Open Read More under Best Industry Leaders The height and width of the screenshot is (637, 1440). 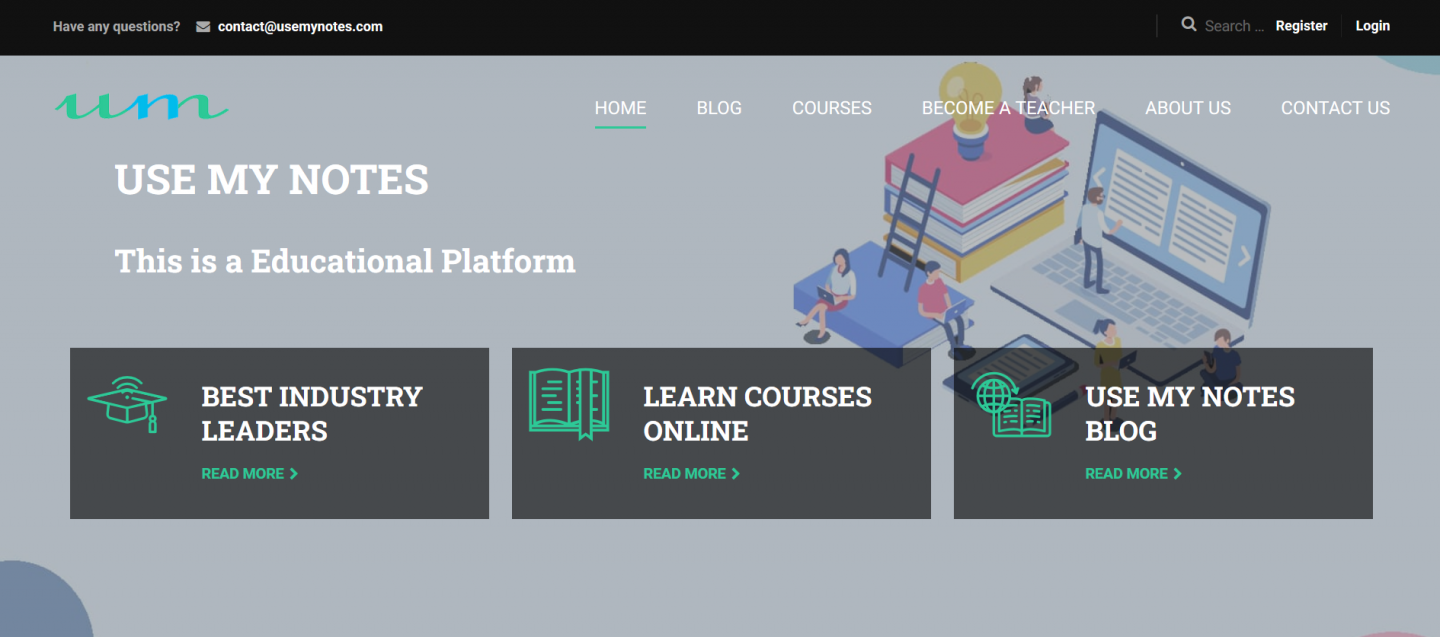pos(250,473)
